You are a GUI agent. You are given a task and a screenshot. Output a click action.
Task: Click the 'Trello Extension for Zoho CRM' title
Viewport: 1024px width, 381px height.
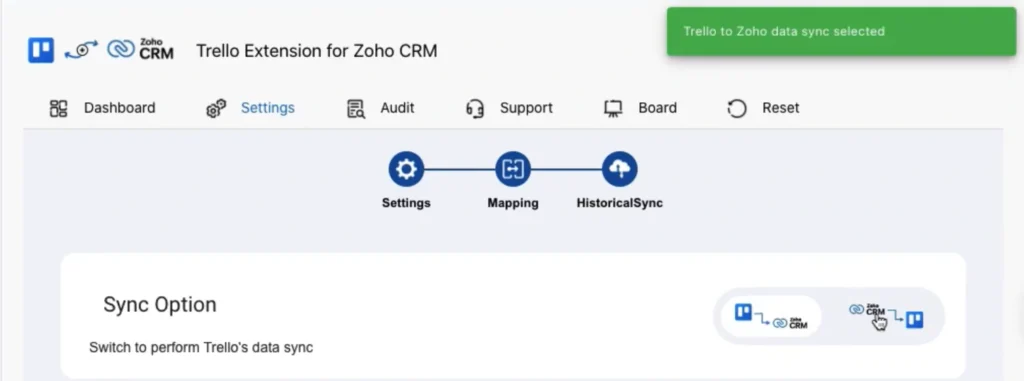317,51
